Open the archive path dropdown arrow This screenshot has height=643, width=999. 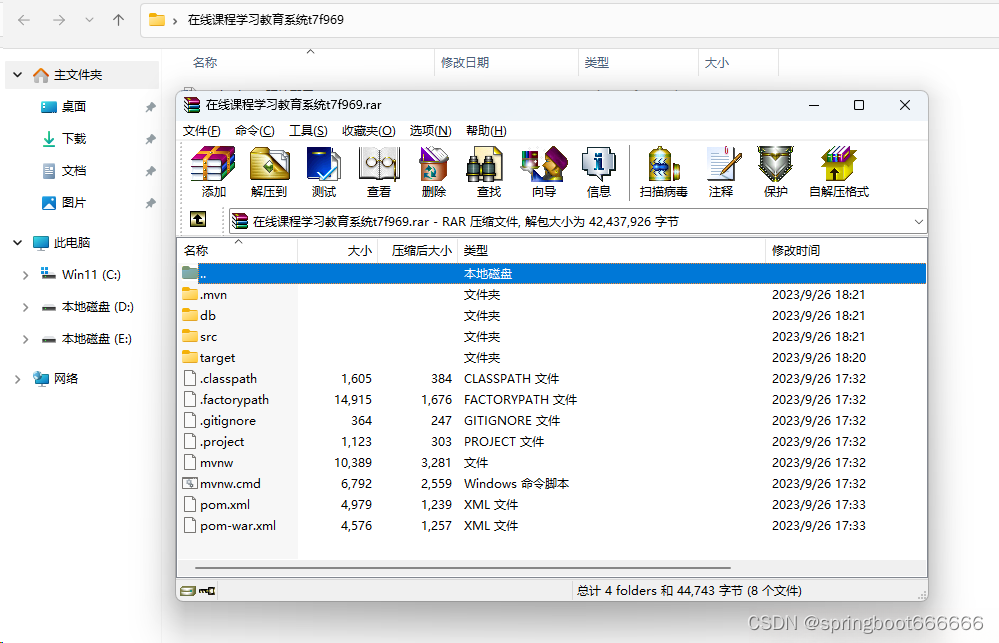(918, 222)
